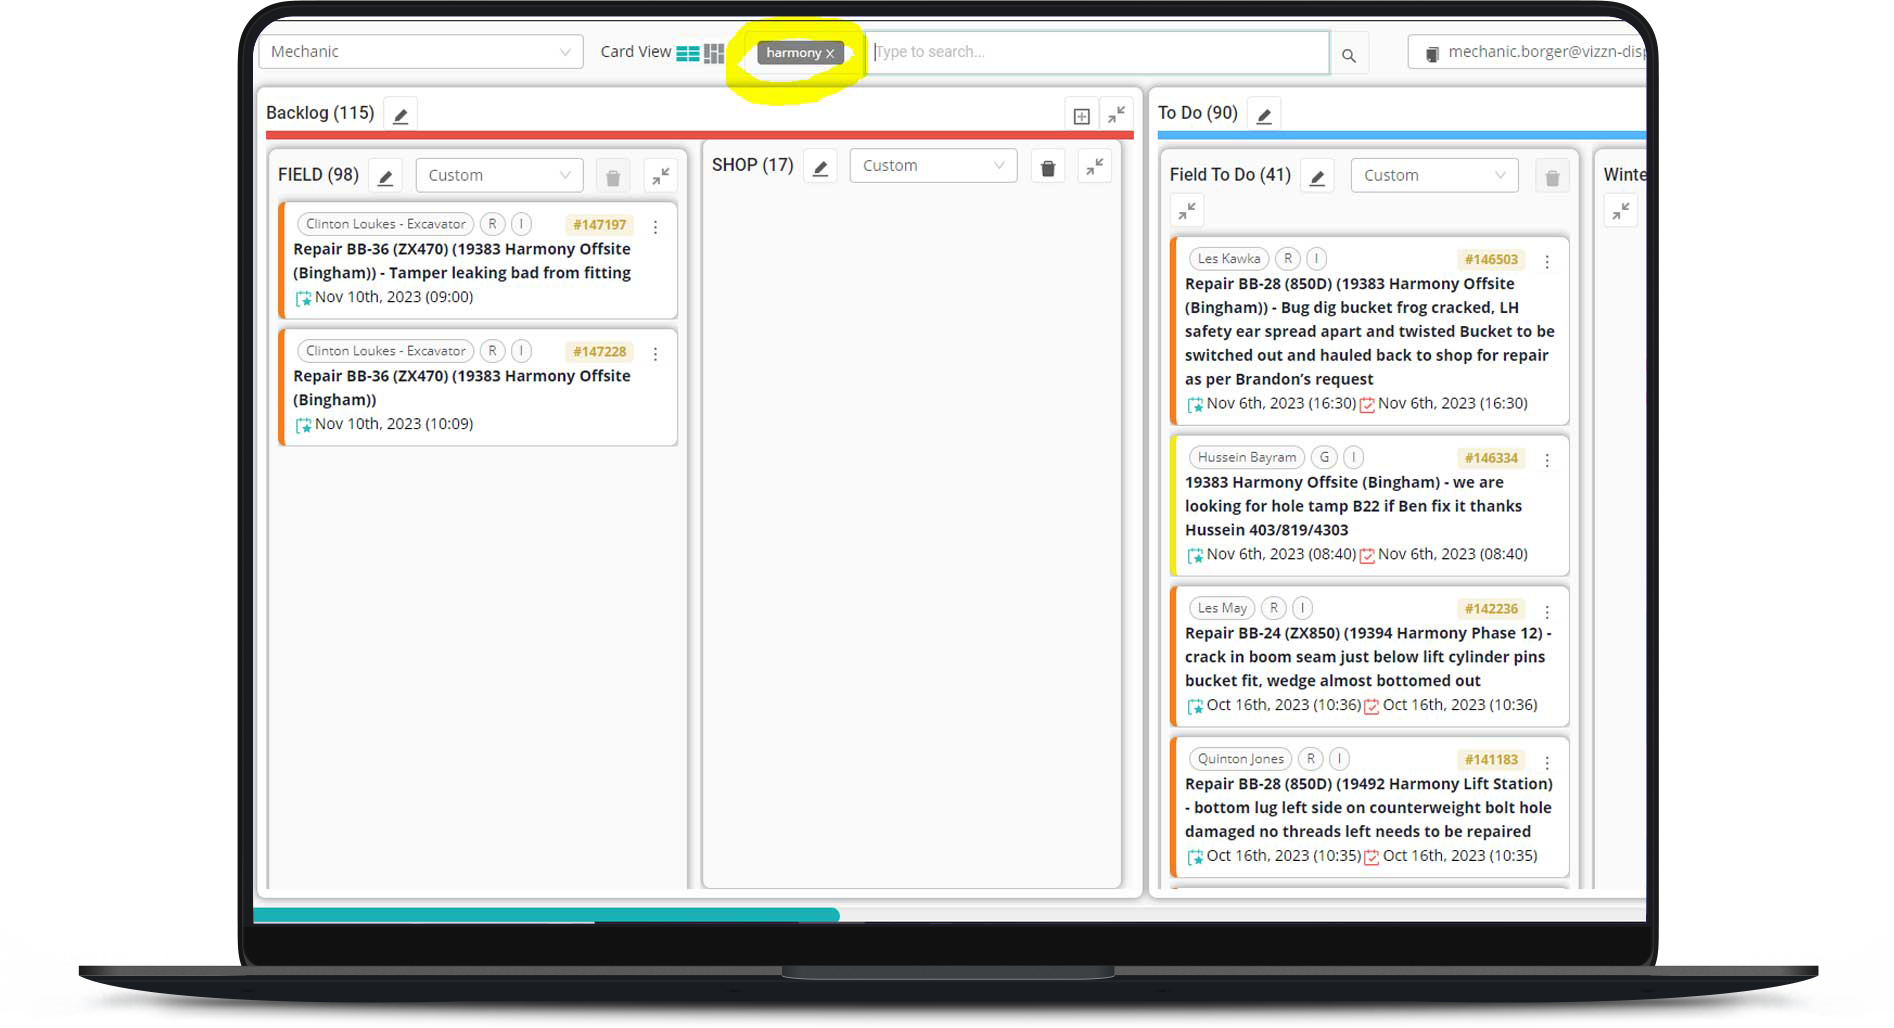Screen dimensions: 1894x1028
Task: Edit the To Do column name
Action: [x=1264, y=116]
